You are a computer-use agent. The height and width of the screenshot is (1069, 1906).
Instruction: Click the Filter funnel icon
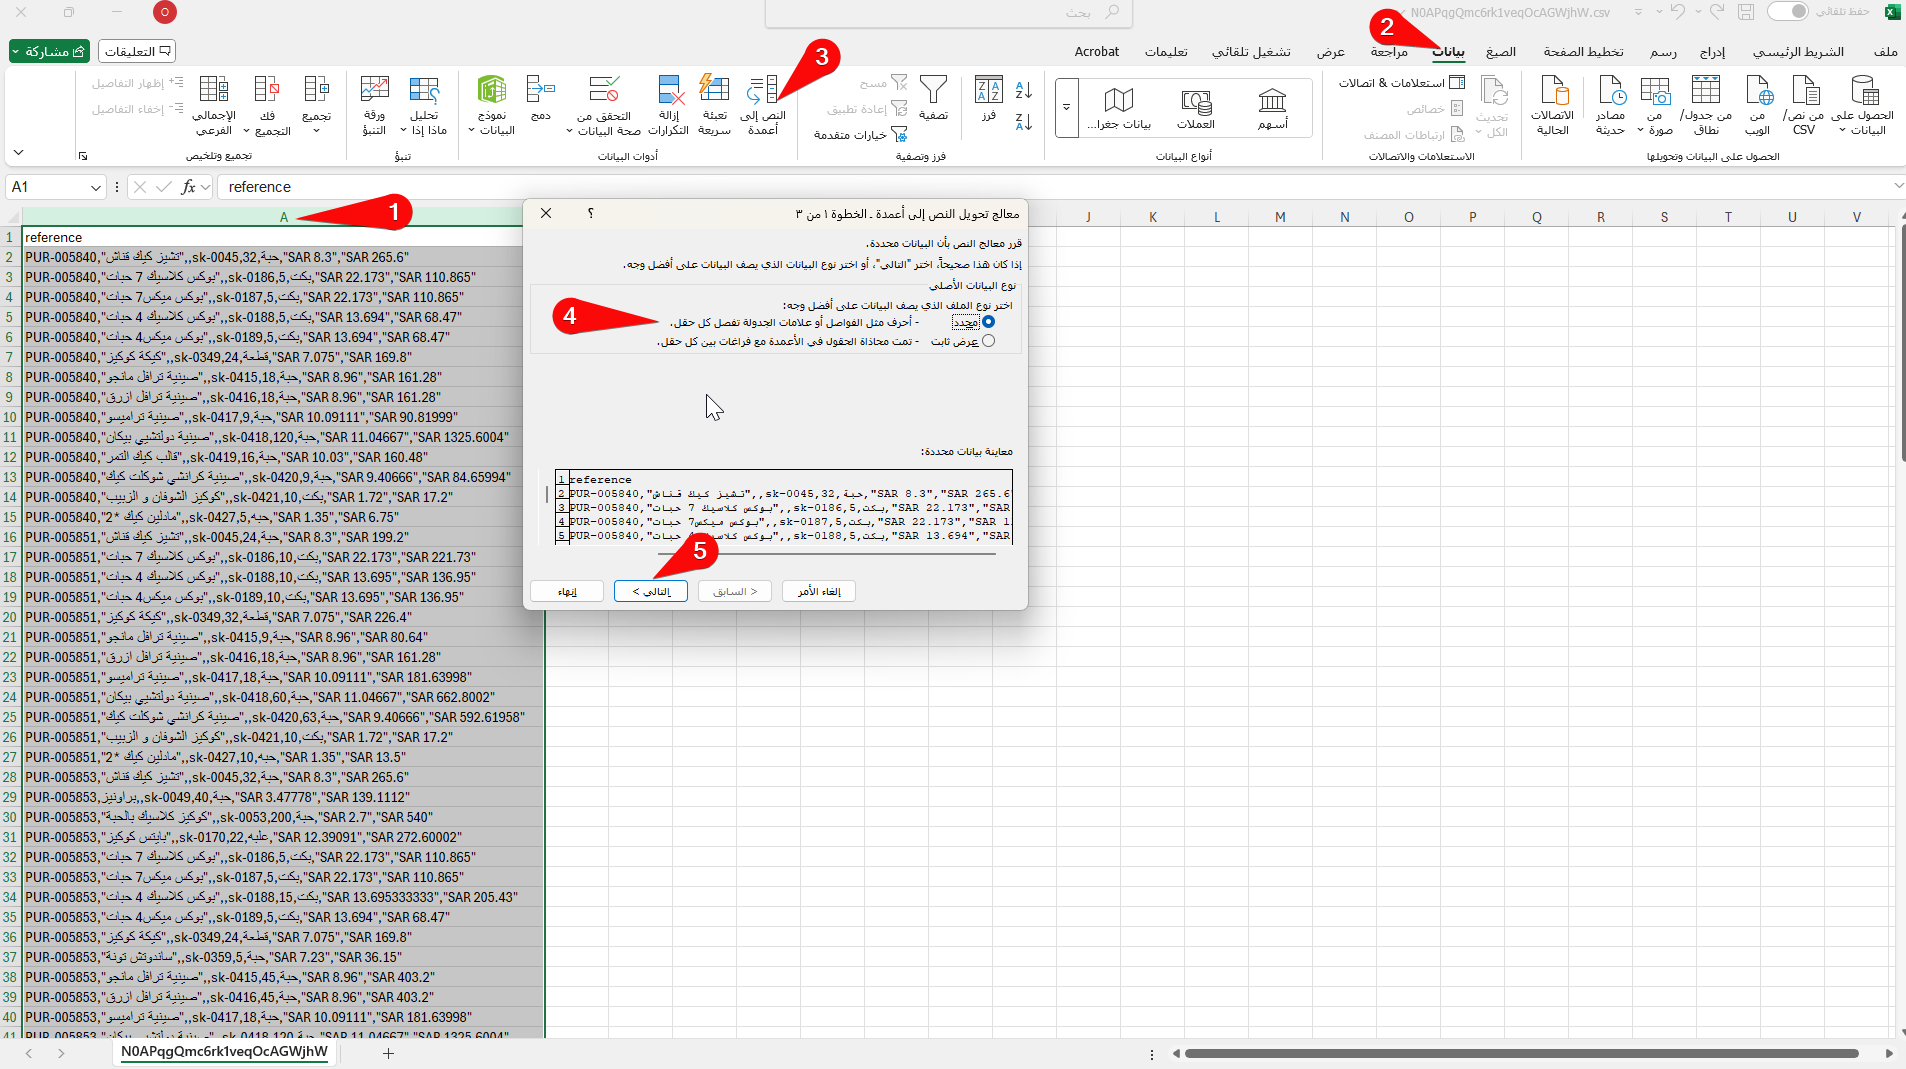[933, 92]
